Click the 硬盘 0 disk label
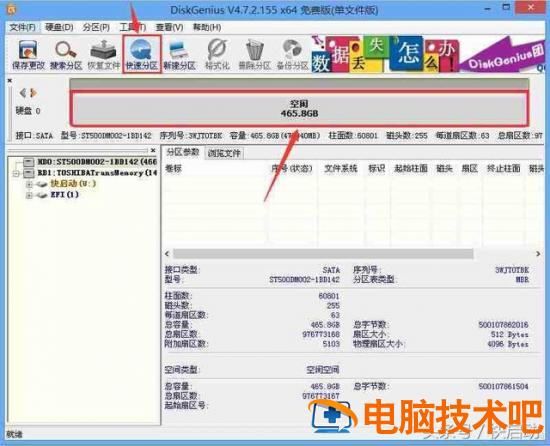This screenshot has height=446, width=550. pyautogui.click(x=28, y=111)
